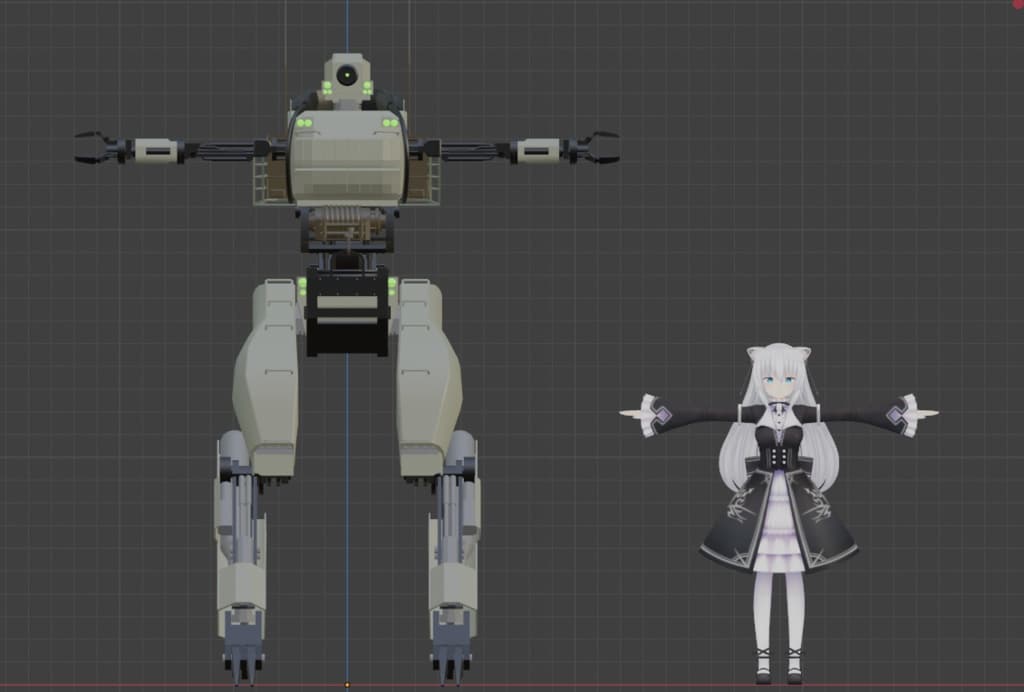Click the red dot in the top-right corner
The height and width of the screenshot is (692, 1024).
[x=1018, y=4]
